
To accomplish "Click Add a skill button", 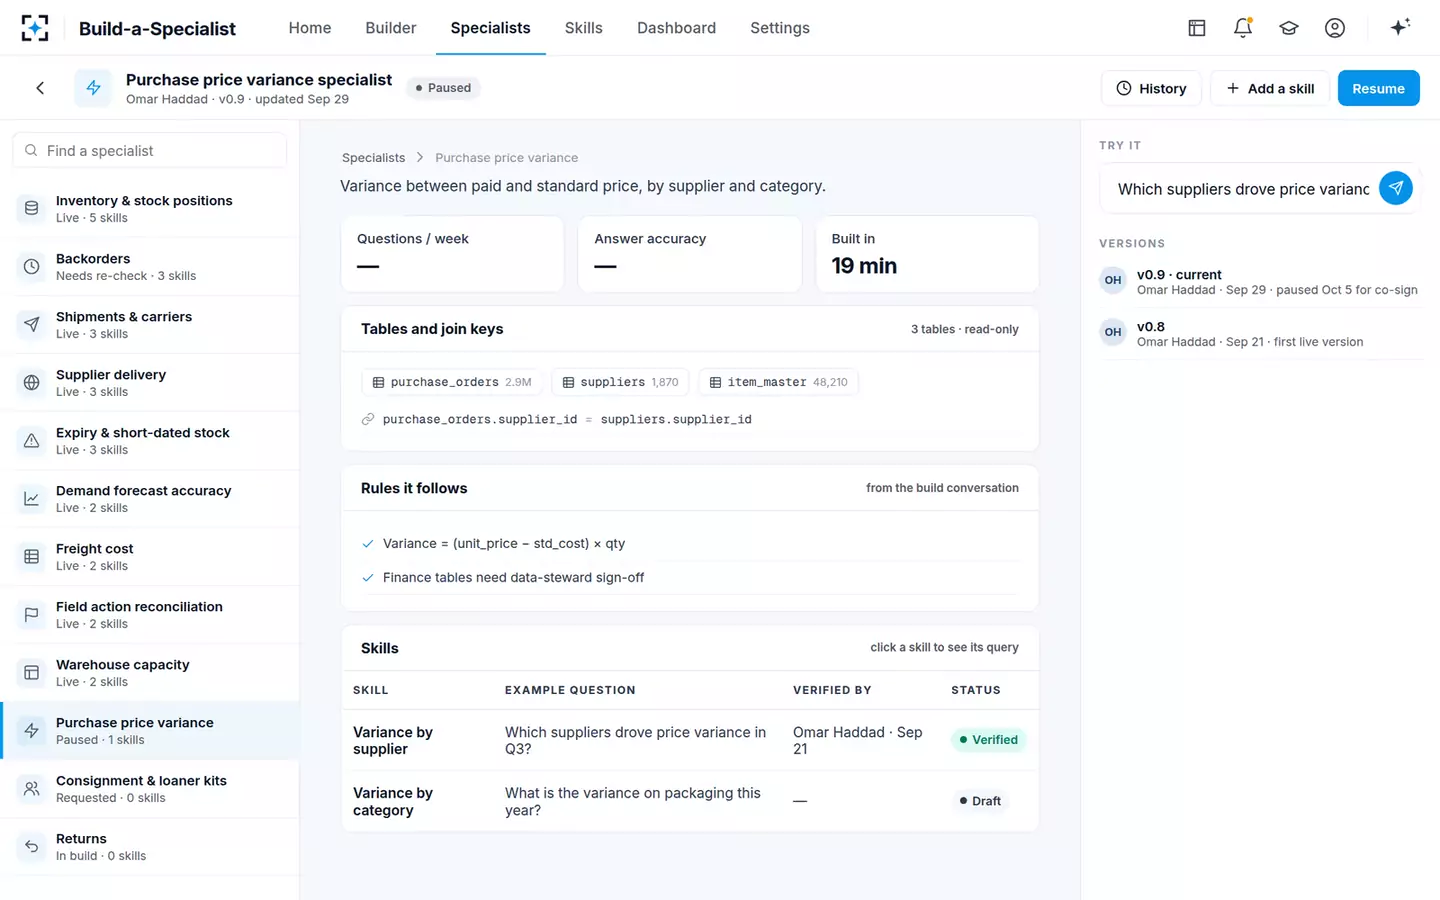I will (x=1270, y=88).
